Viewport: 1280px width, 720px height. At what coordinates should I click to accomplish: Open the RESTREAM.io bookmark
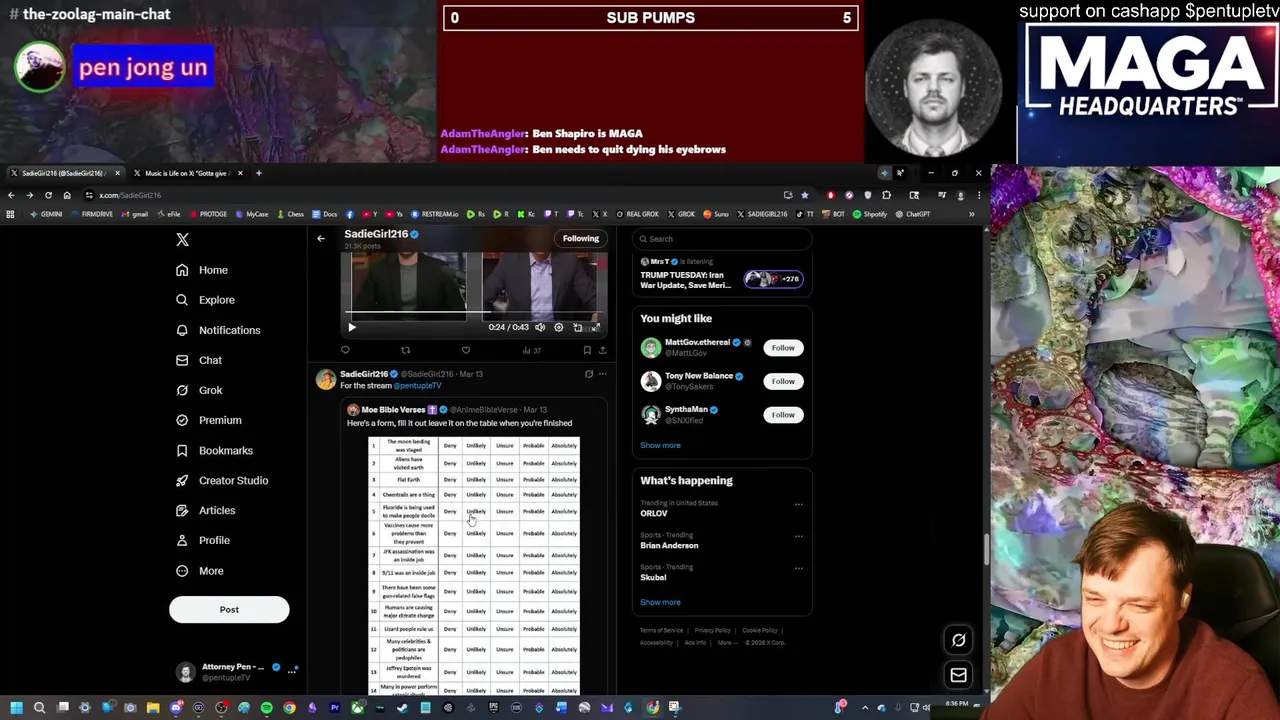(x=435, y=214)
